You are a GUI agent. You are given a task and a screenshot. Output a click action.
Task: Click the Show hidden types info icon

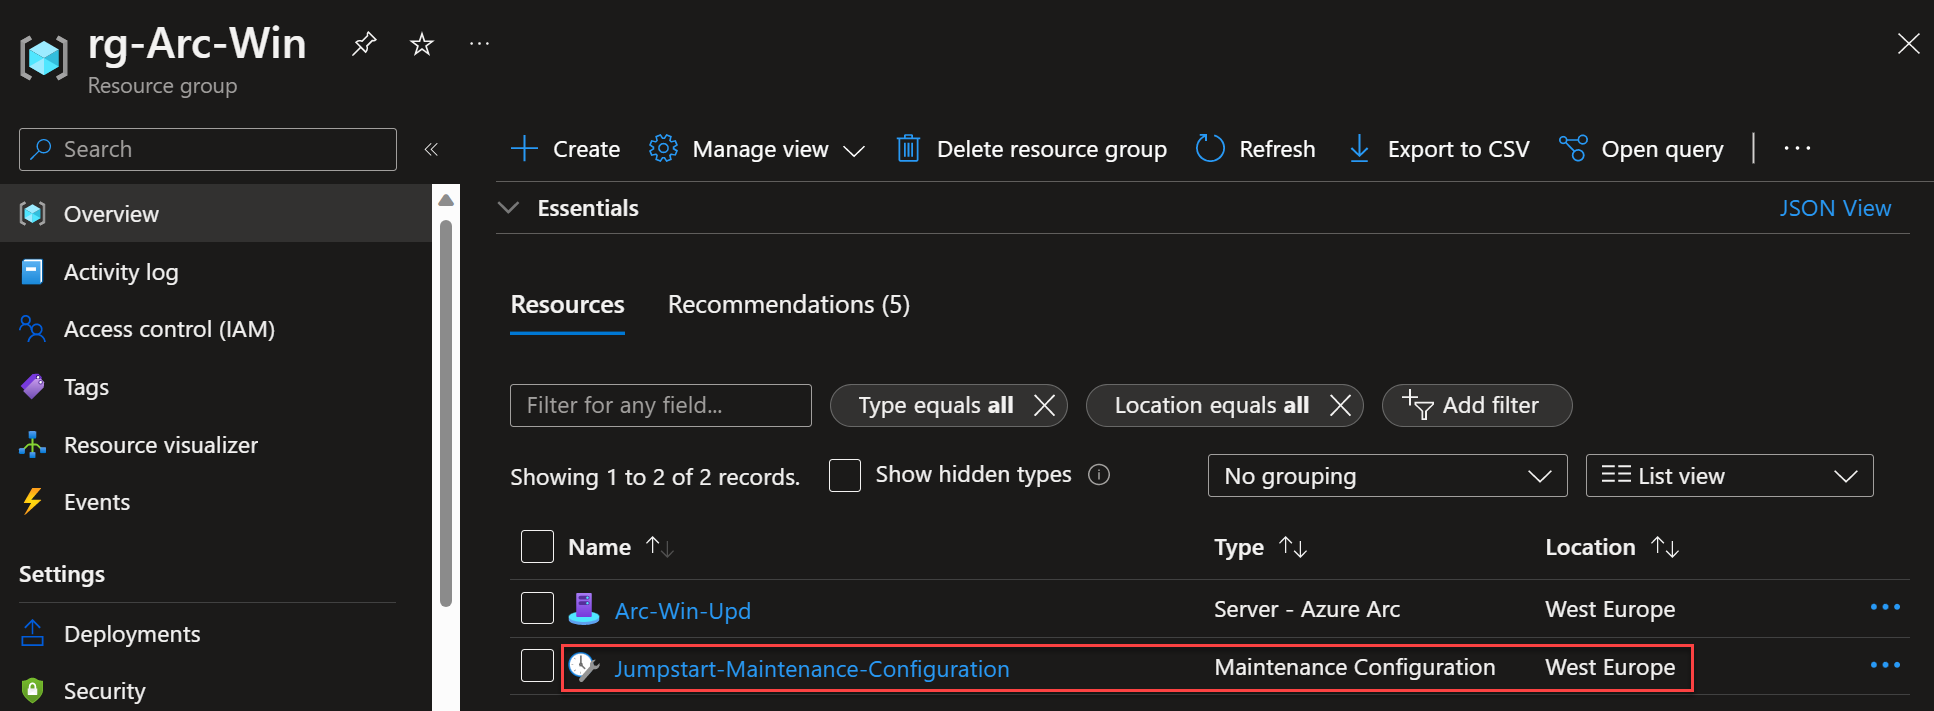click(x=1099, y=475)
